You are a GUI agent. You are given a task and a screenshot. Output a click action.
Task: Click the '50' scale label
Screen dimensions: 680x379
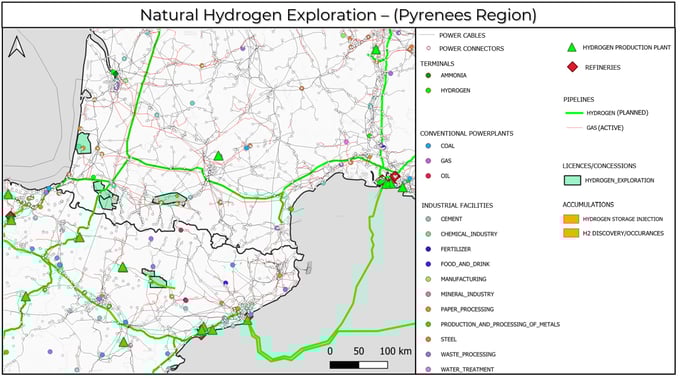point(358,351)
